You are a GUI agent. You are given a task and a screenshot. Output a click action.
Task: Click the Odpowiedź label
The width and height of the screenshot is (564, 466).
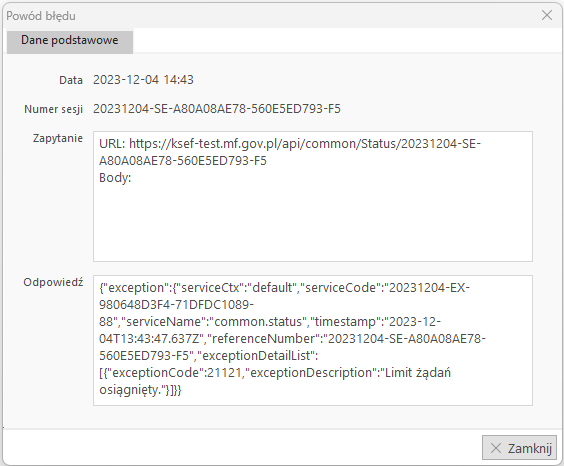point(53,283)
